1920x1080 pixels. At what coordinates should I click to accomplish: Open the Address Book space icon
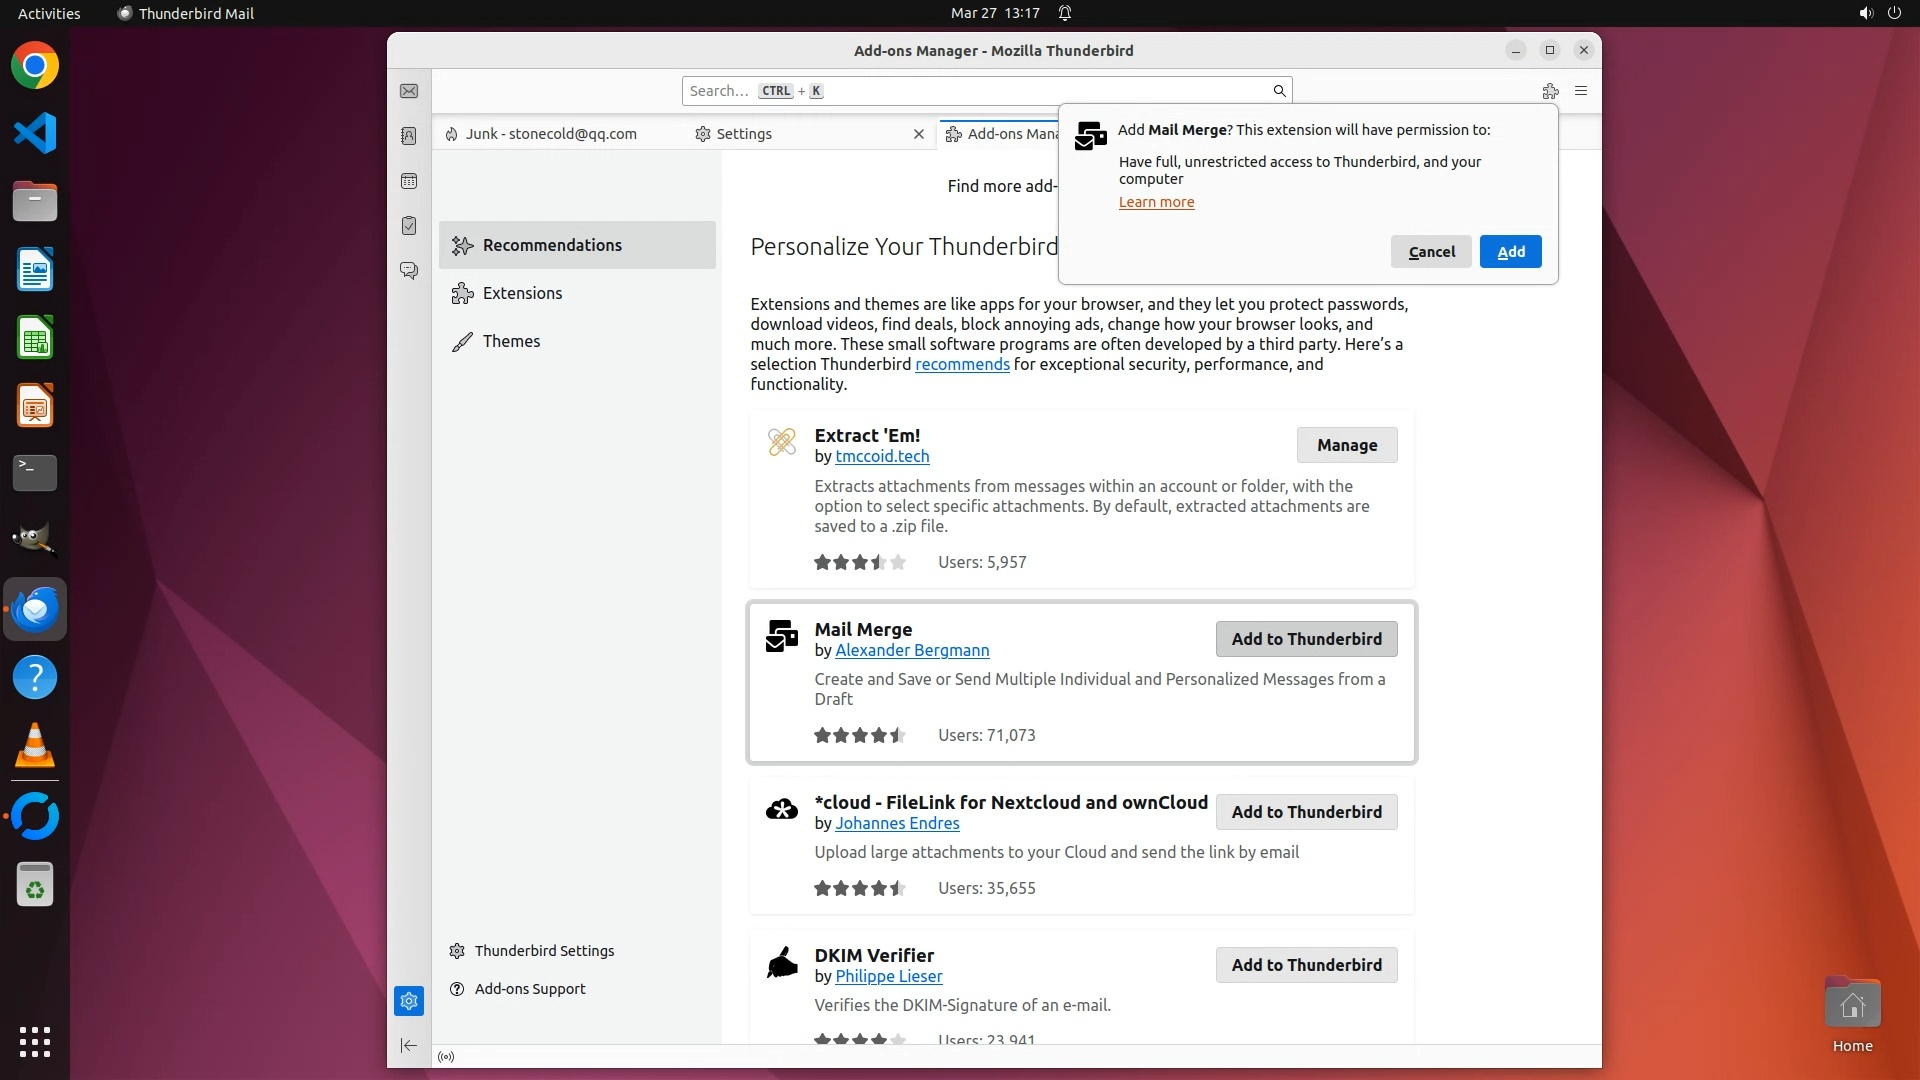point(409,136)
